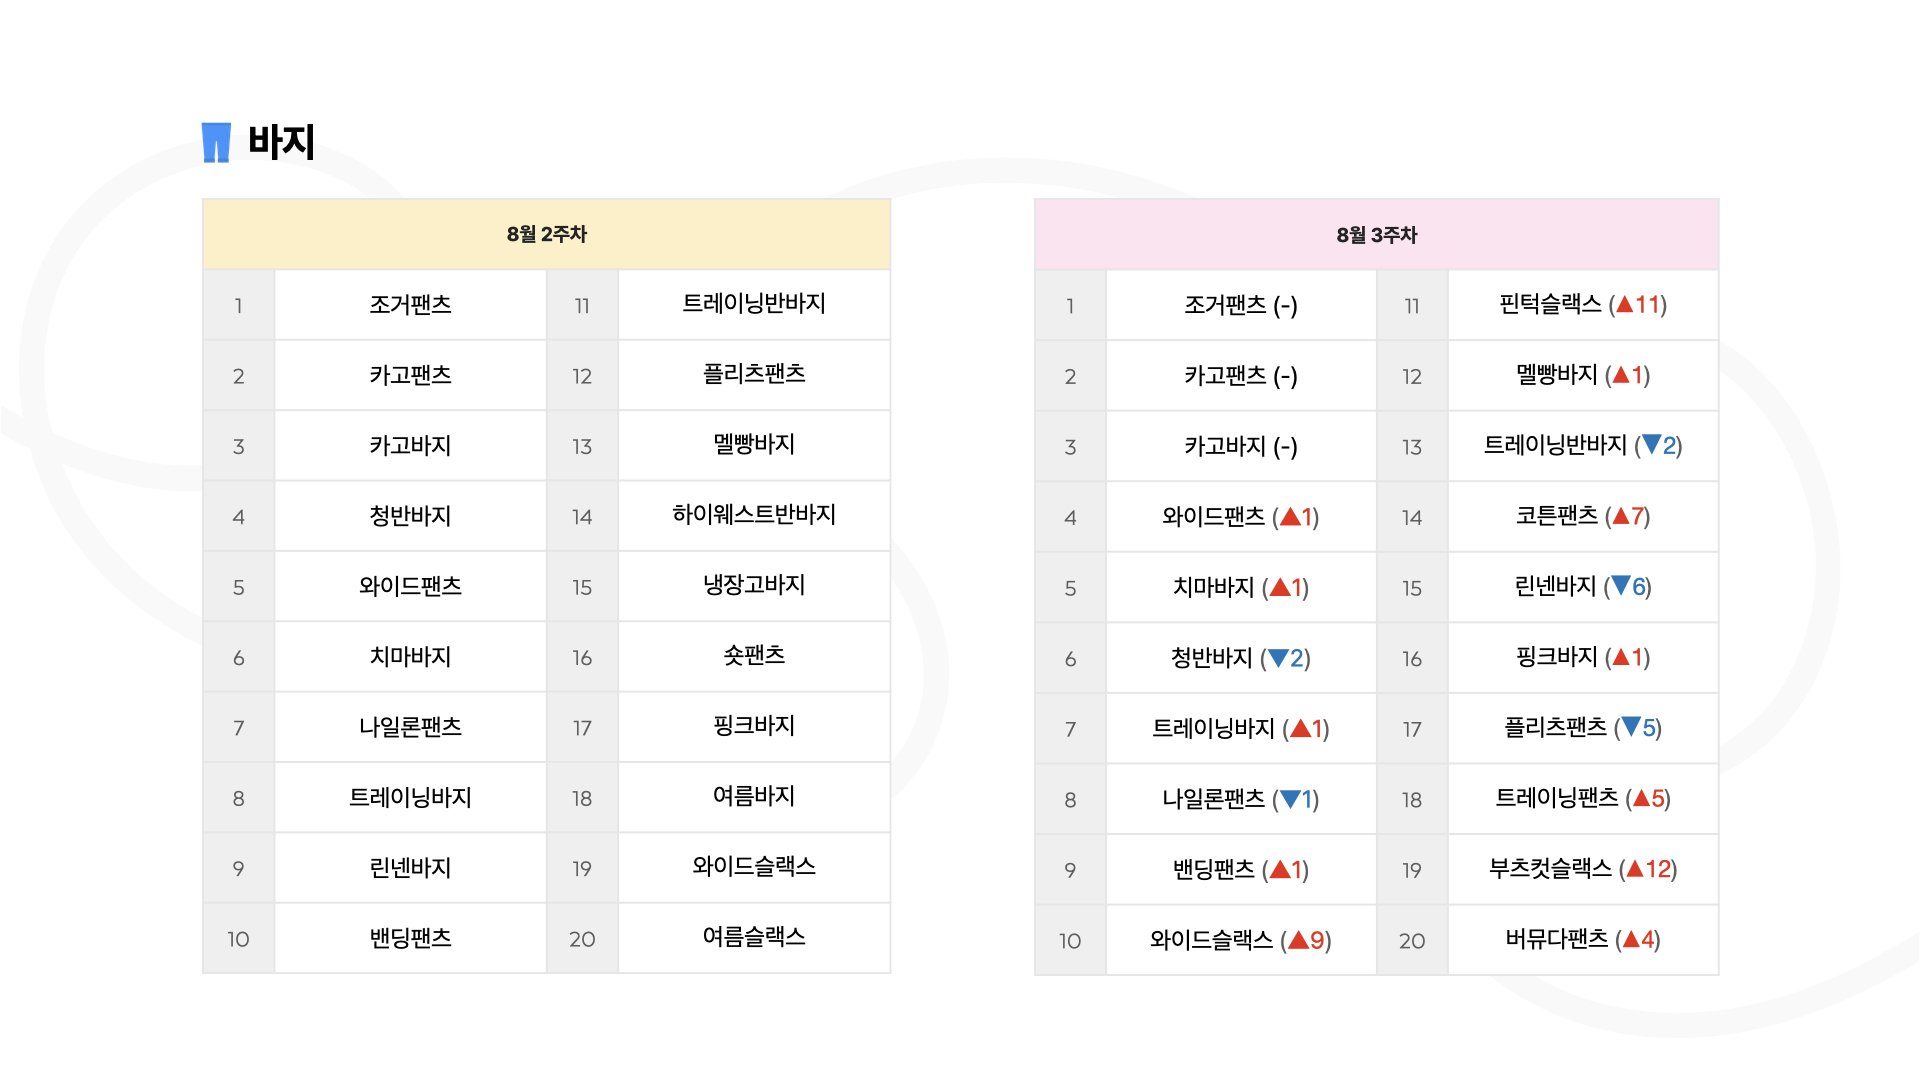Click the blue down arrow next to 린넨바지
1920x1080 pixels.
tap(1621, 586)
